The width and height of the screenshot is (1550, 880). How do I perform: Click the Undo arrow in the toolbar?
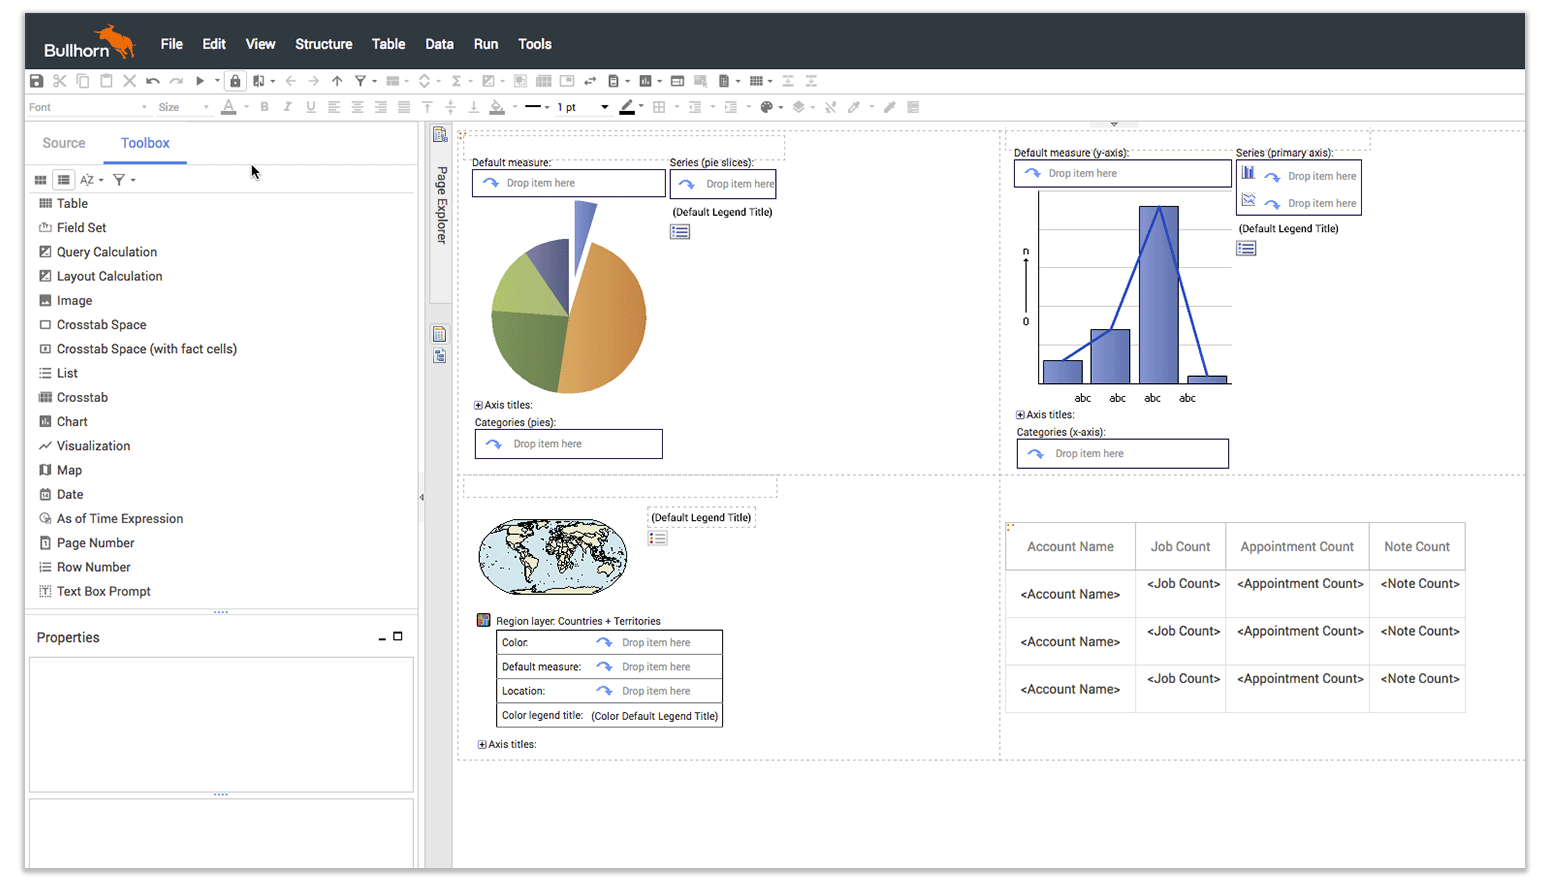[152, 81]
